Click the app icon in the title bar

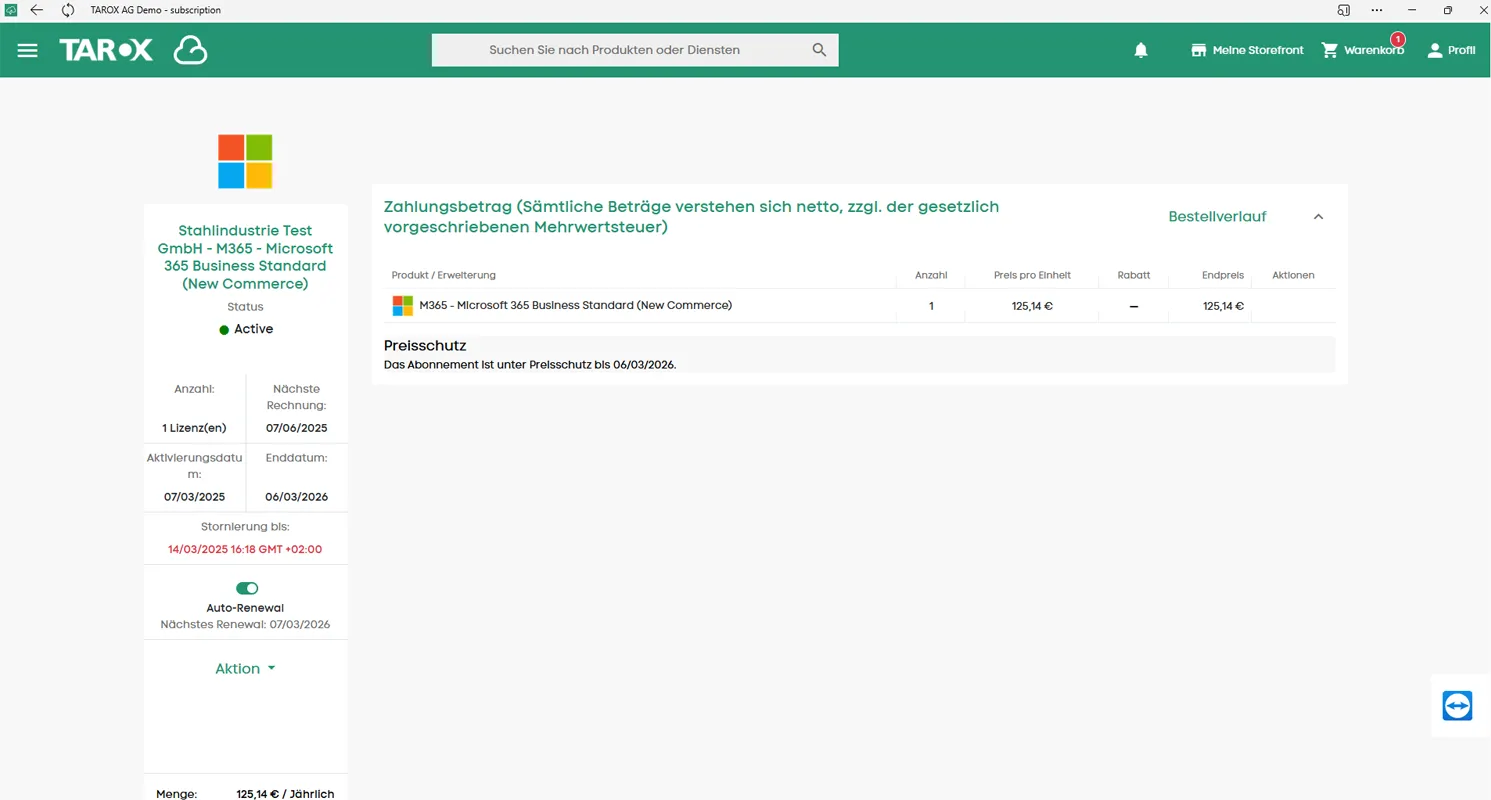pos(11,10)
